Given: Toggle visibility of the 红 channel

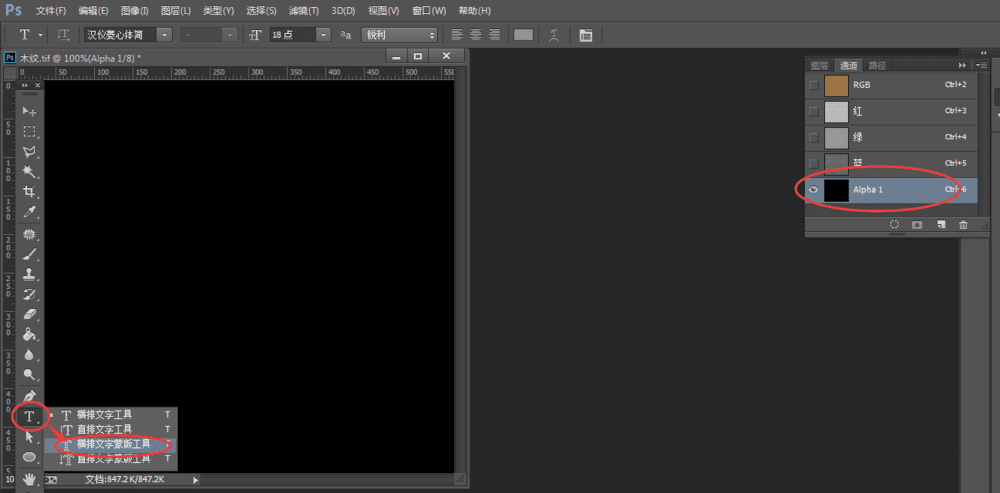Looking at the screenshot, I should 814,111.
